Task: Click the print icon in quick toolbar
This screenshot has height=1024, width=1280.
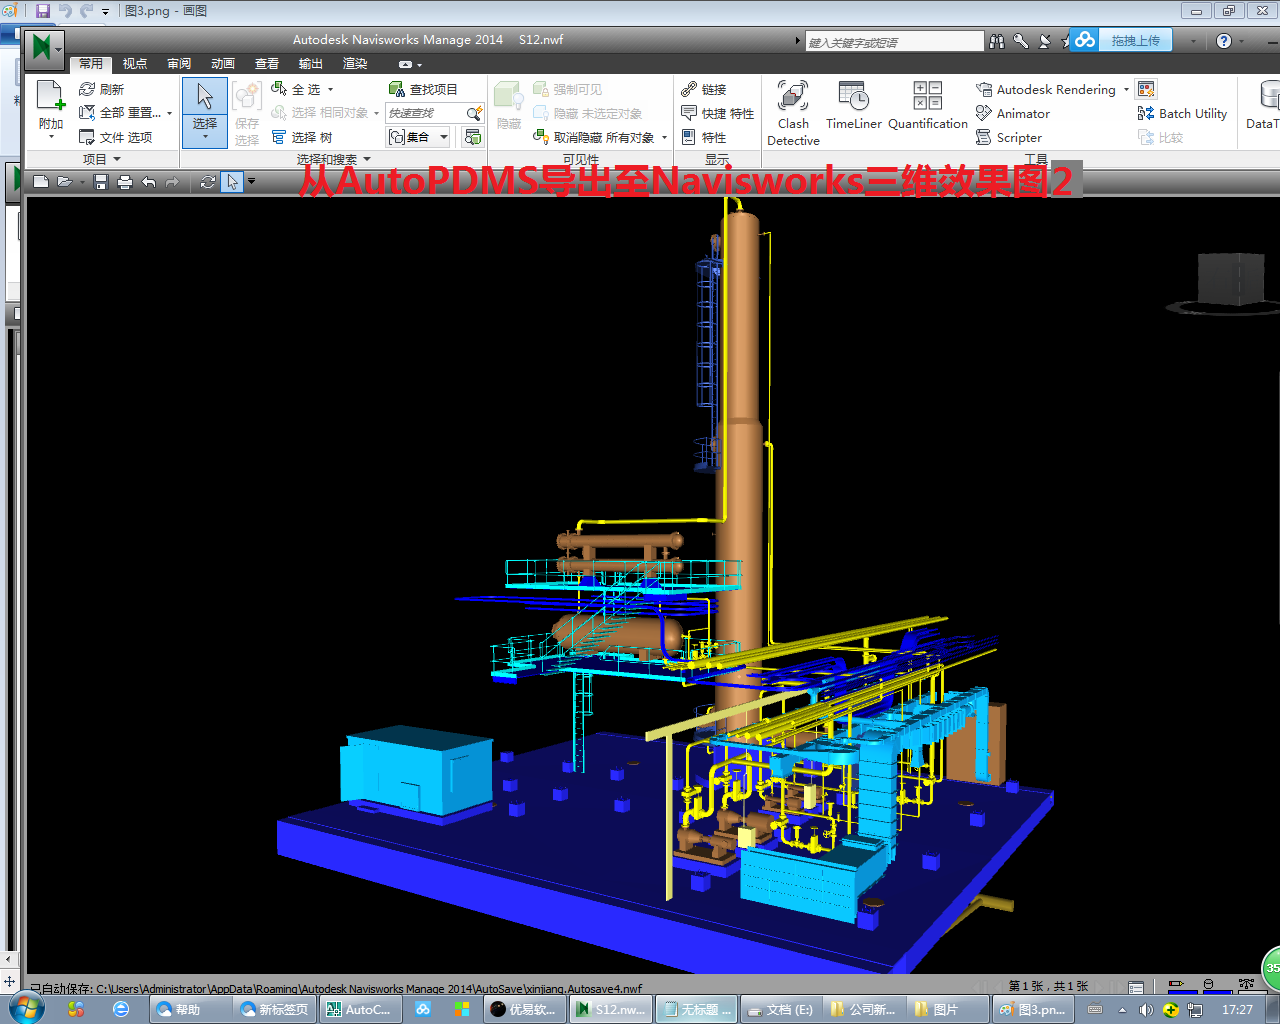Action: pyautogui.click(x=125, y=182)
